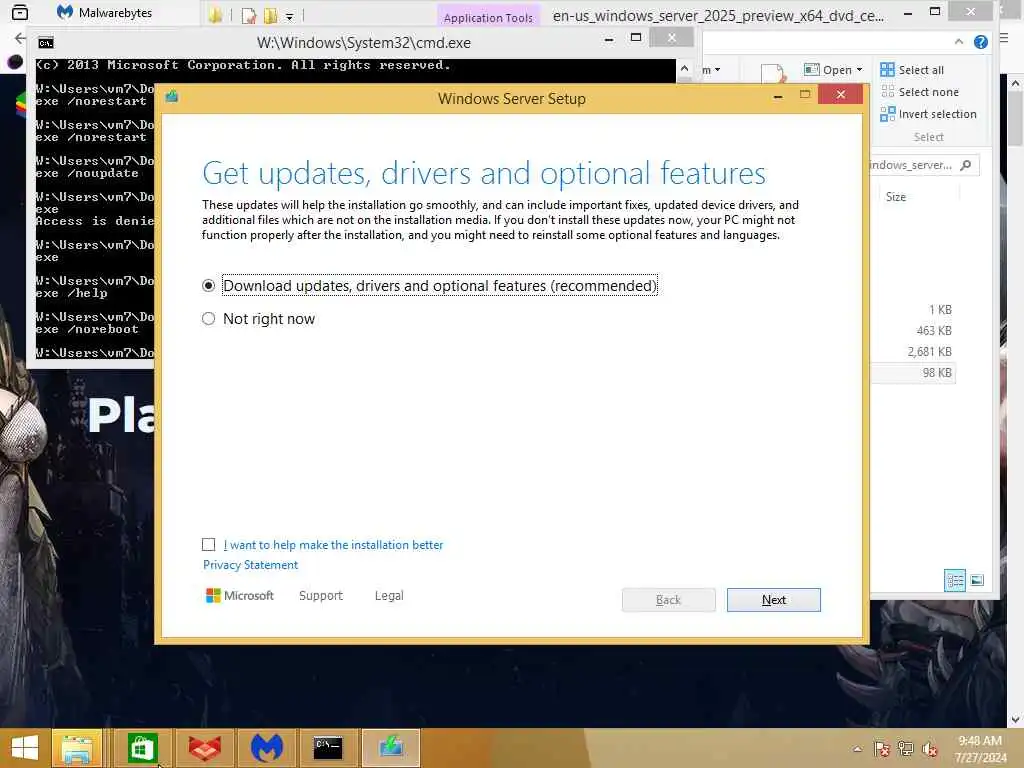Open the Windows Store taskbar icon

142,748
